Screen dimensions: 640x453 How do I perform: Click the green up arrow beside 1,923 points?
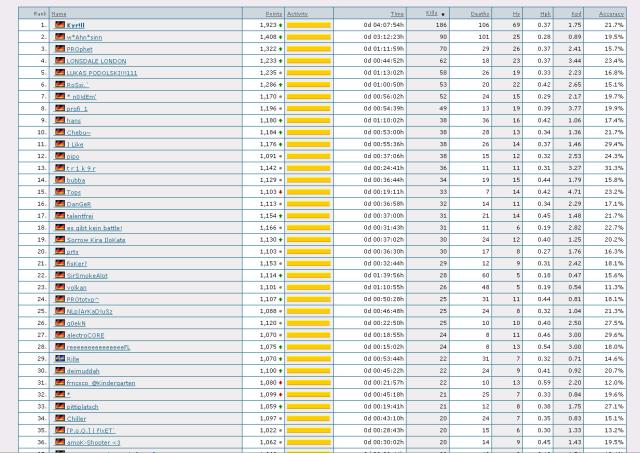click(281, 24)
